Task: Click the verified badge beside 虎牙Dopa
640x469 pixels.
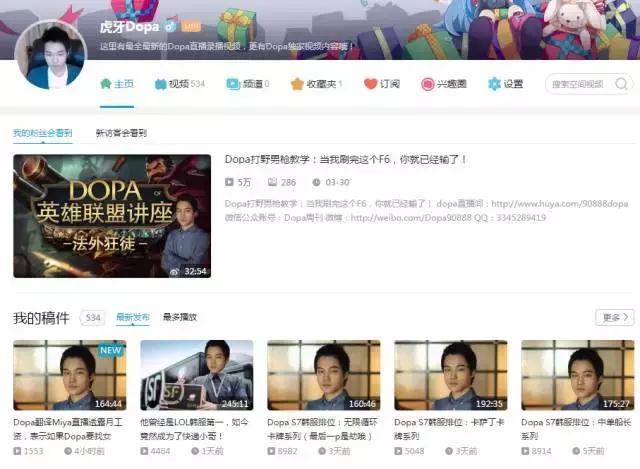Action: click(170, 25)
